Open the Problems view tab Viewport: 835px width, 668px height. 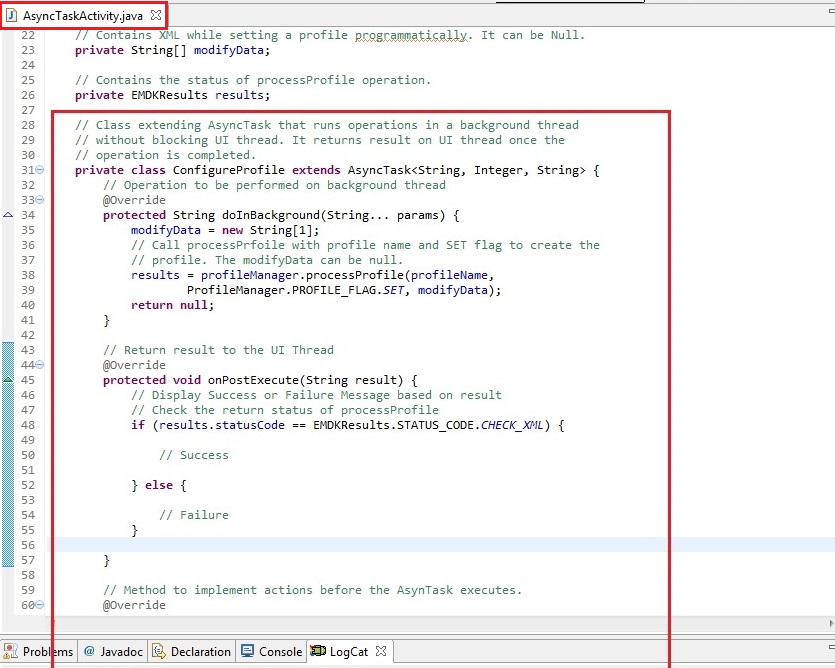(47, 651)
